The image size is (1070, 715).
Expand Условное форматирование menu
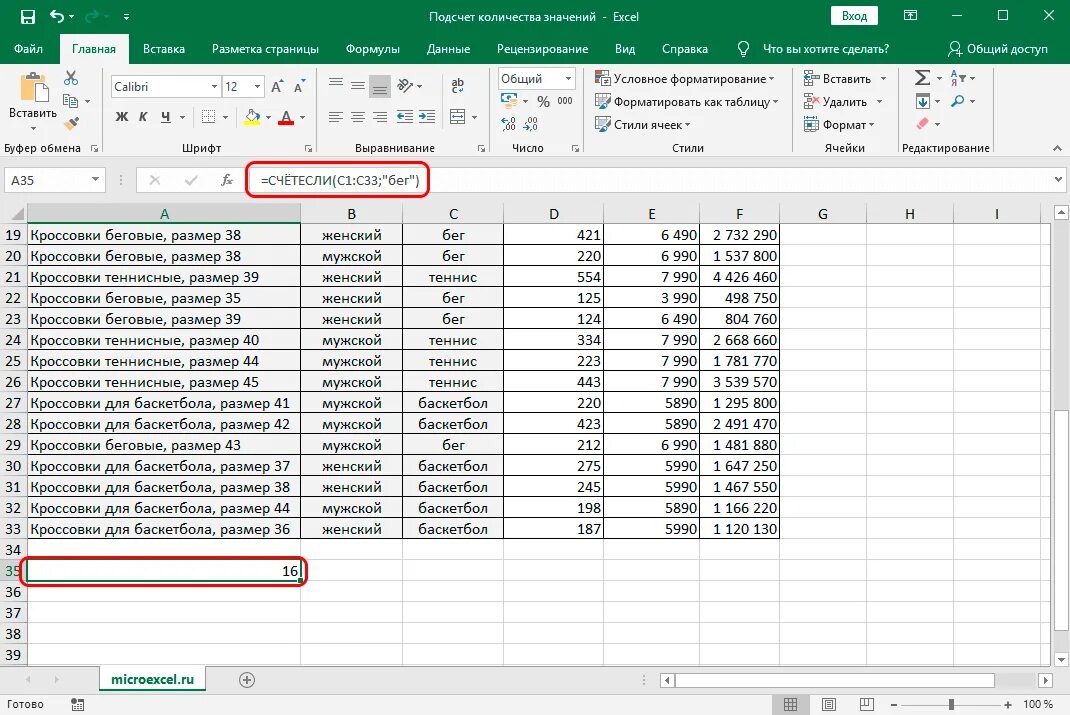pyautogui.click(x=684, y=78)
